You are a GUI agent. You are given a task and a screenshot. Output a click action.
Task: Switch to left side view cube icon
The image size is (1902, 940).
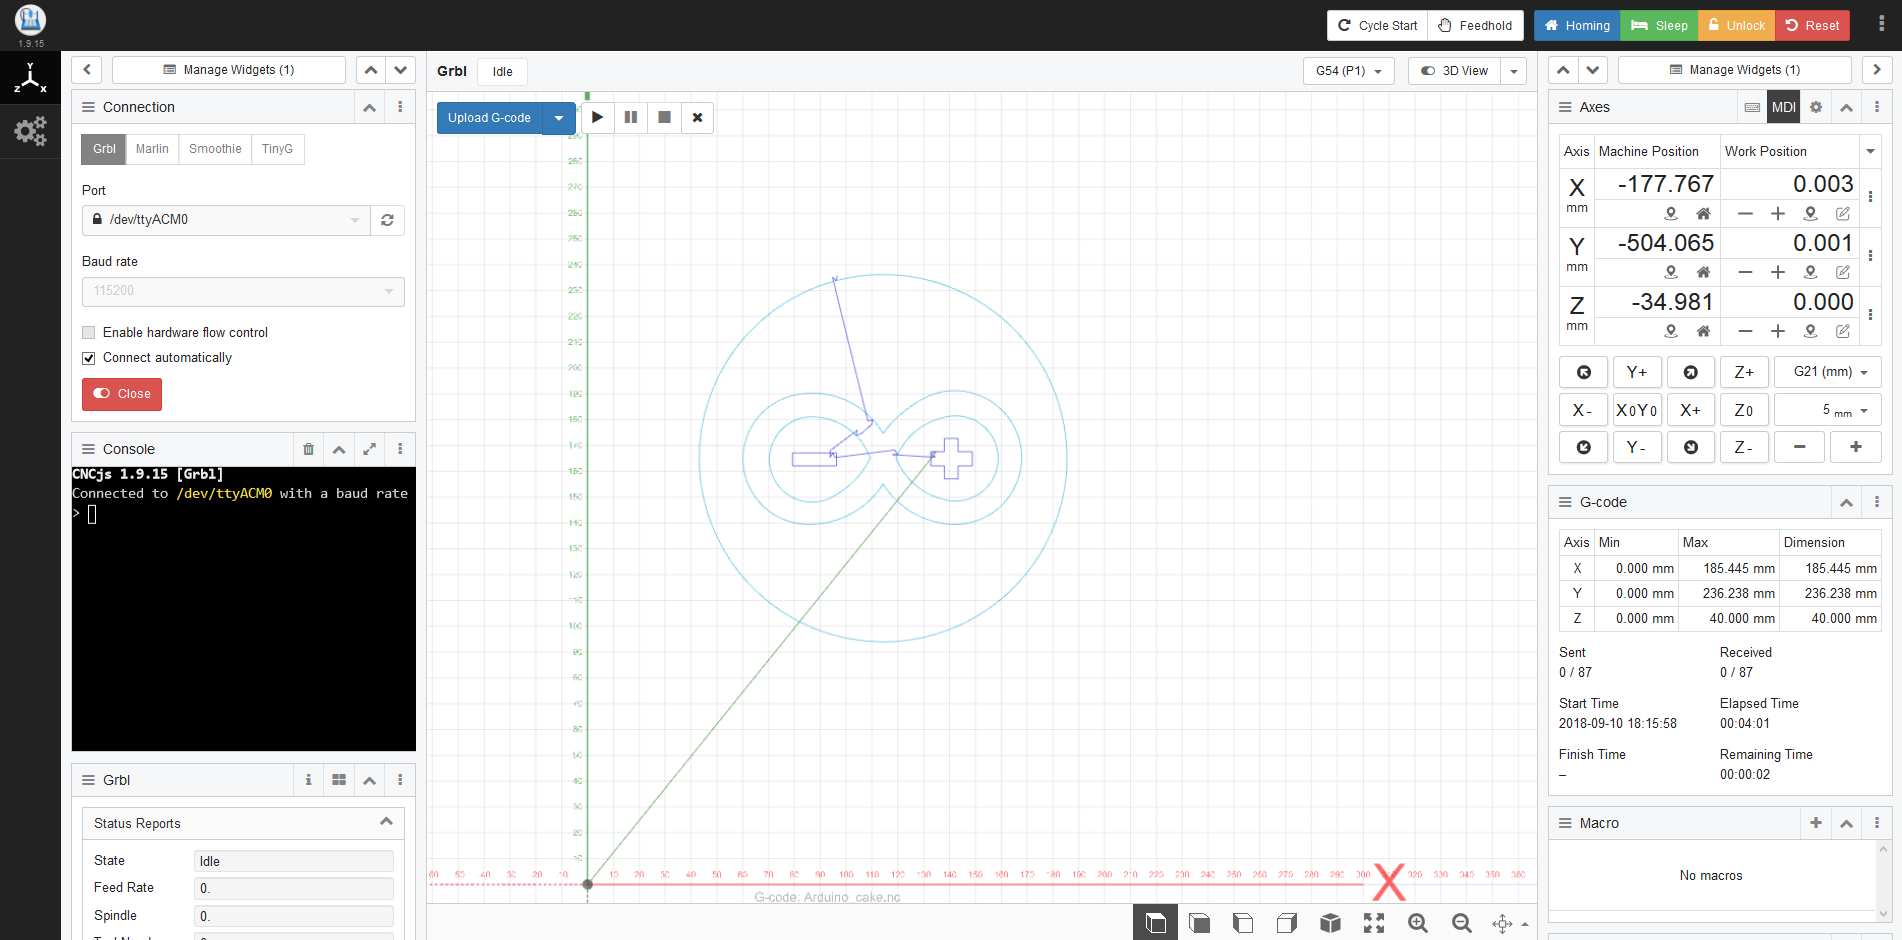click(x=1243, y=923)
